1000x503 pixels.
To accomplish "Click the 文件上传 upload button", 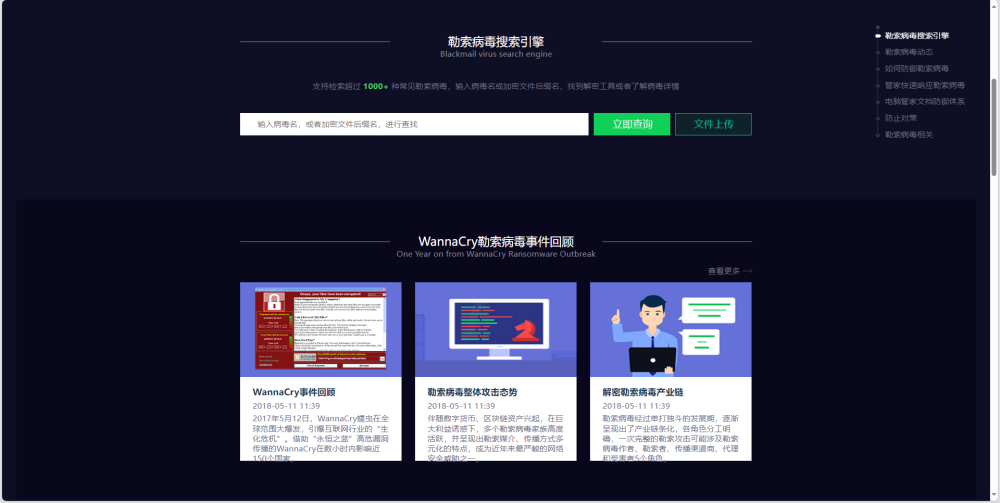I will pyautogui.click(x=713, y=124).
